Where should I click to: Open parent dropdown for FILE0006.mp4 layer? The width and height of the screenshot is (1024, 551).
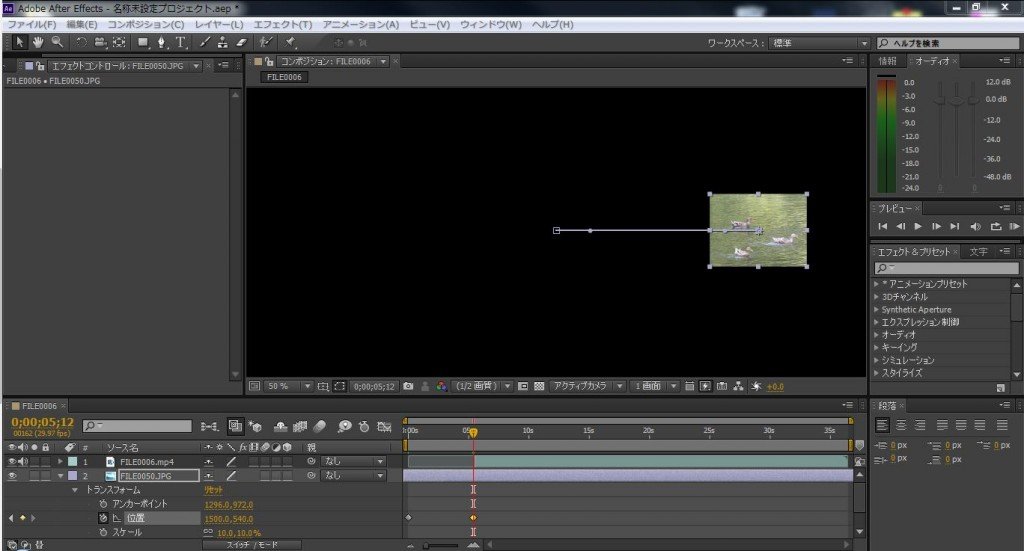353,461
